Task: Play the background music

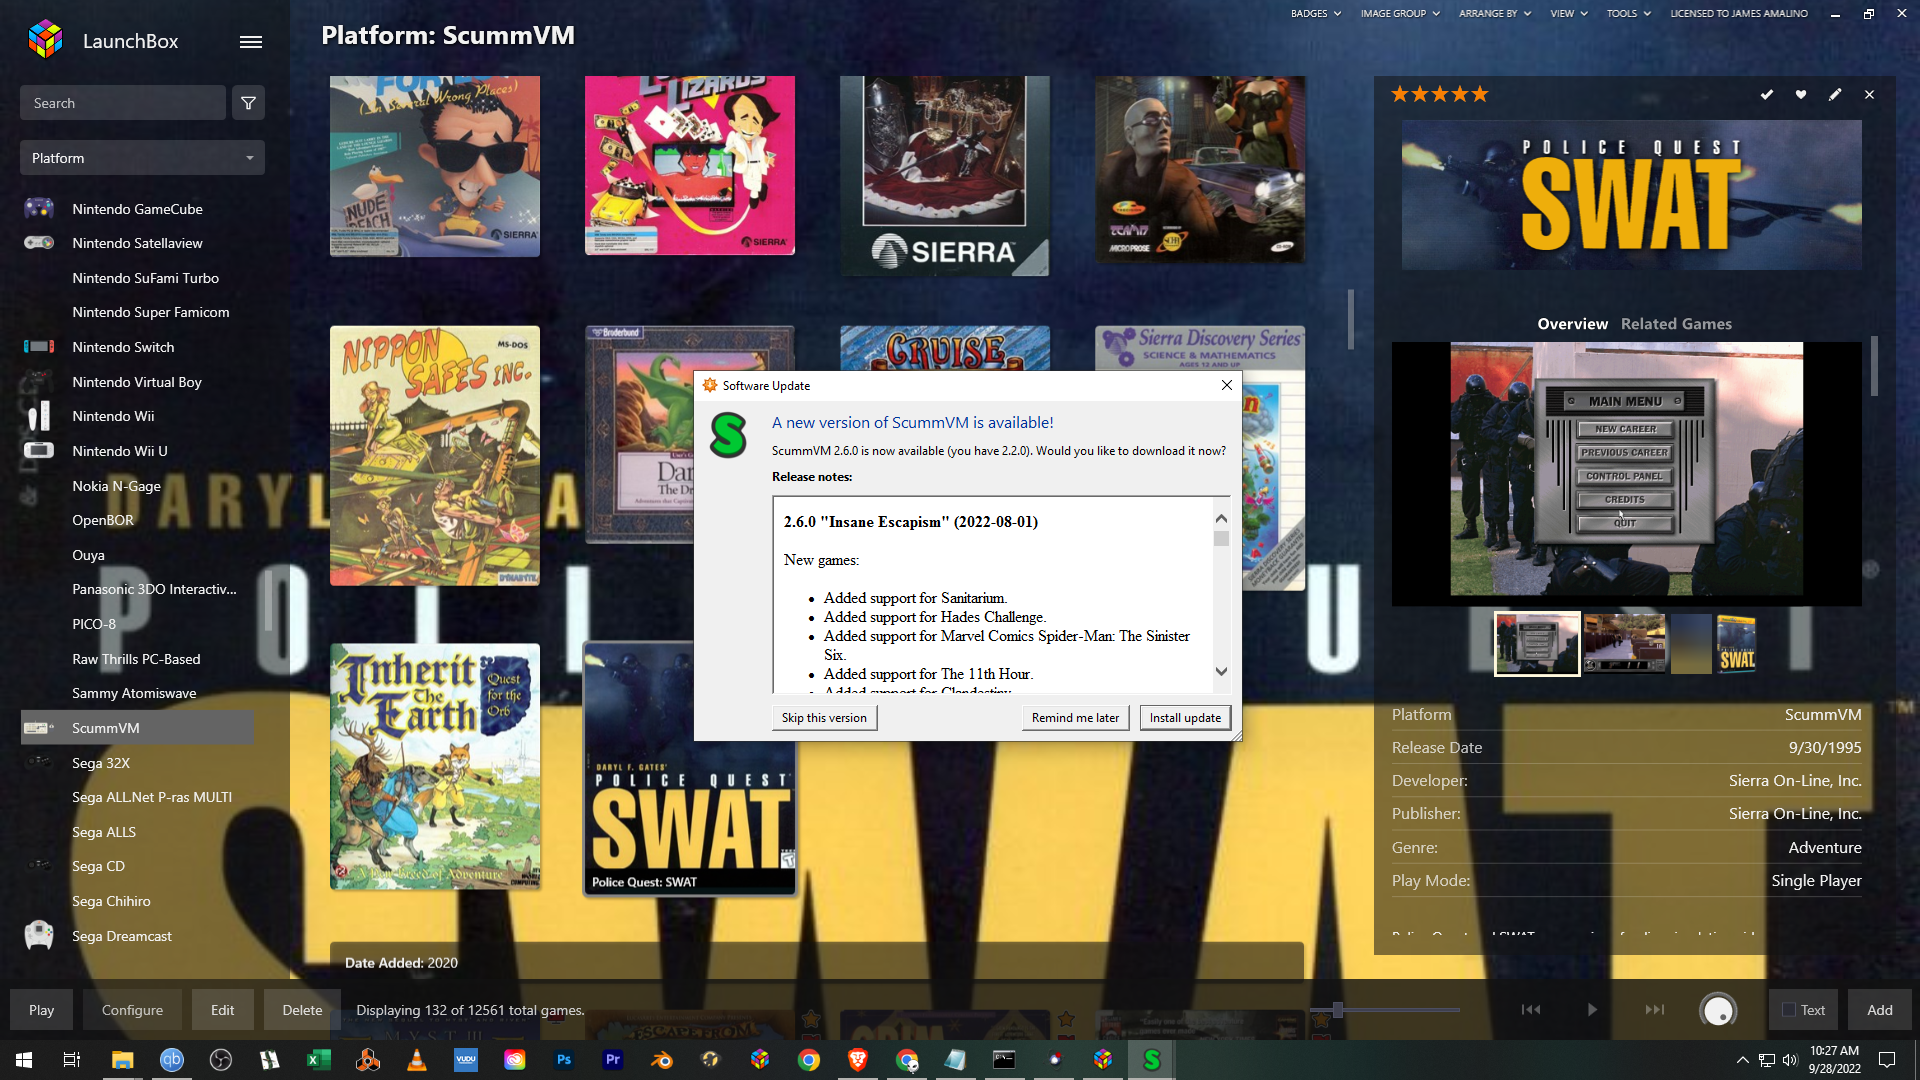Action: (1592, 1010)
